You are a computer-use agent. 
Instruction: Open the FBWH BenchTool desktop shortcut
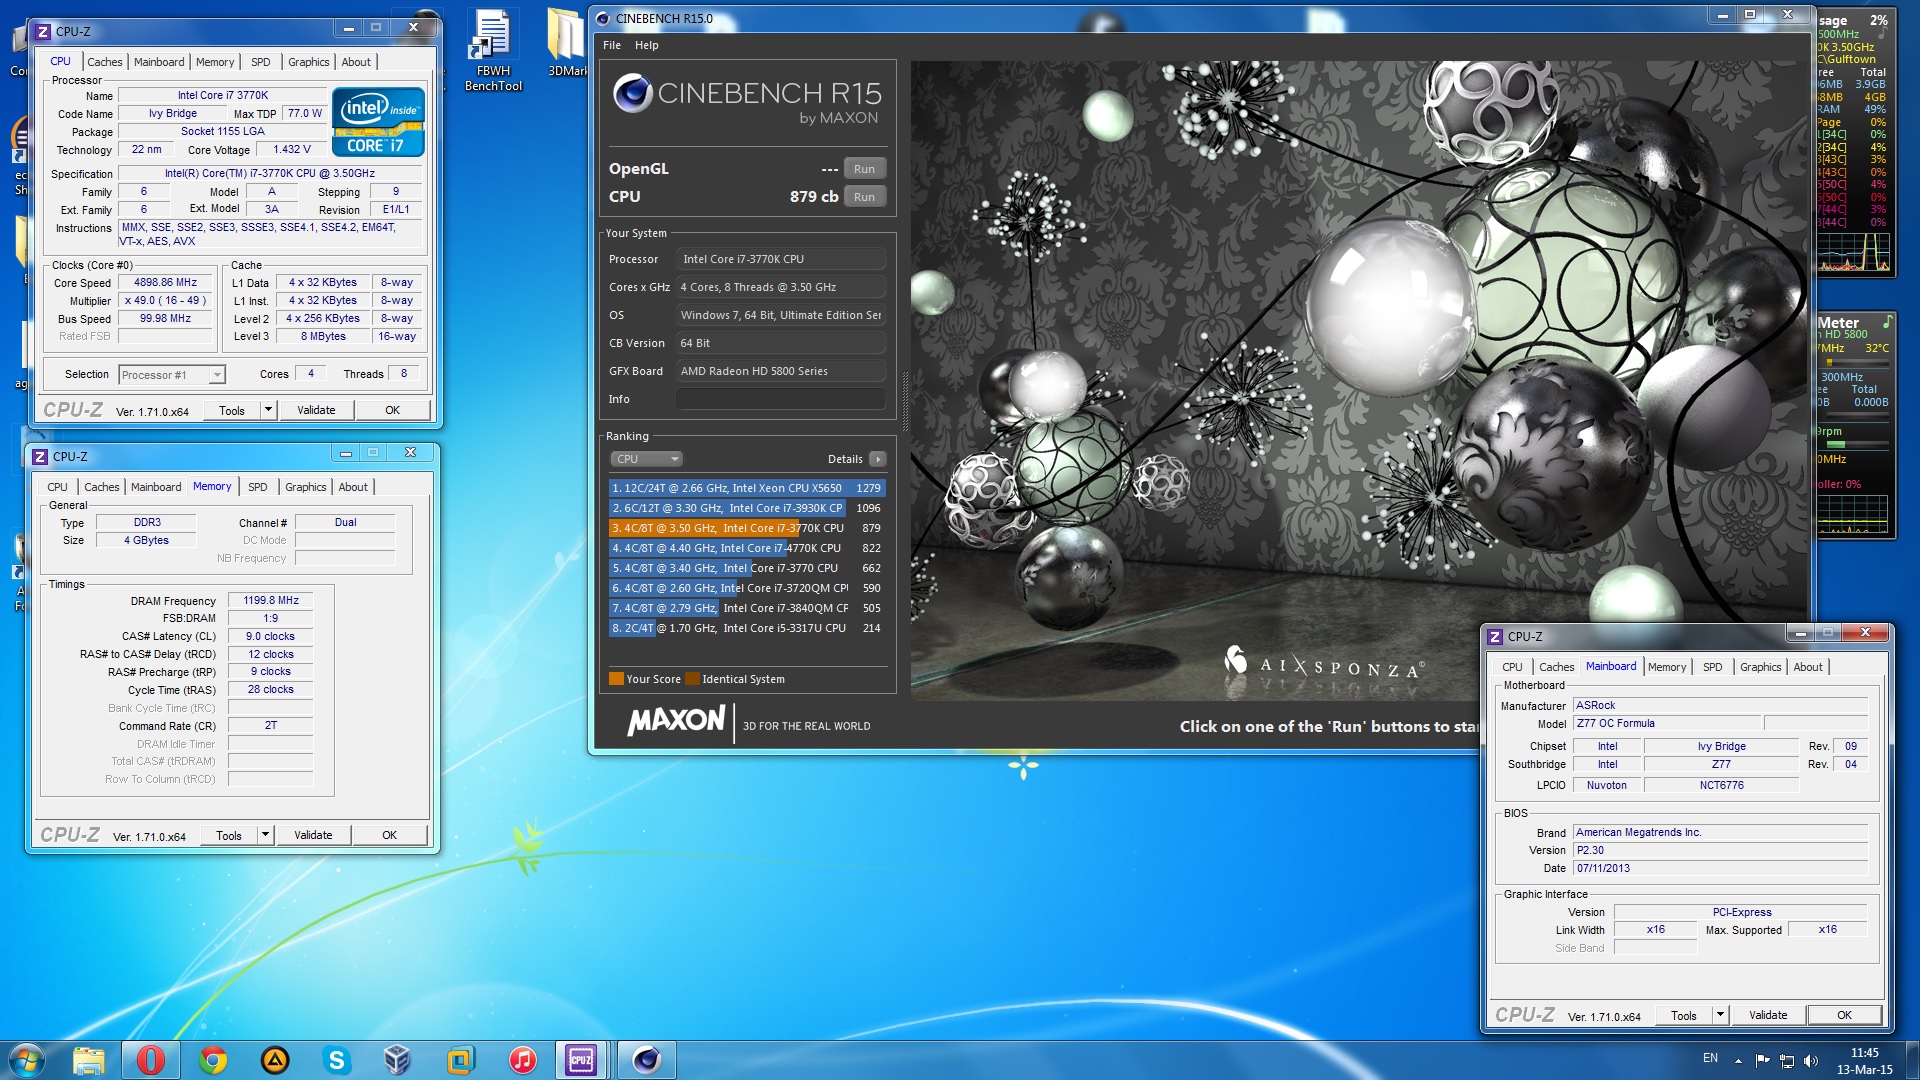[x=493, y=50]
